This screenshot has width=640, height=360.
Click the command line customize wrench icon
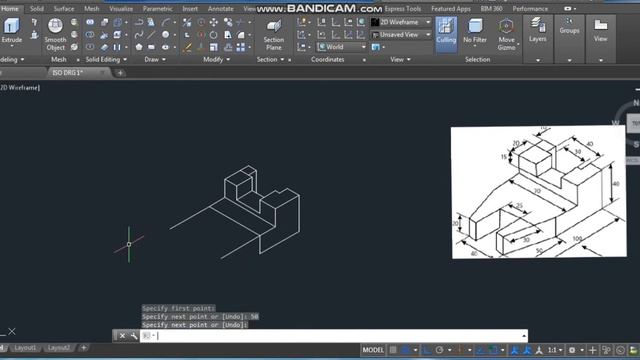point(134,336)
